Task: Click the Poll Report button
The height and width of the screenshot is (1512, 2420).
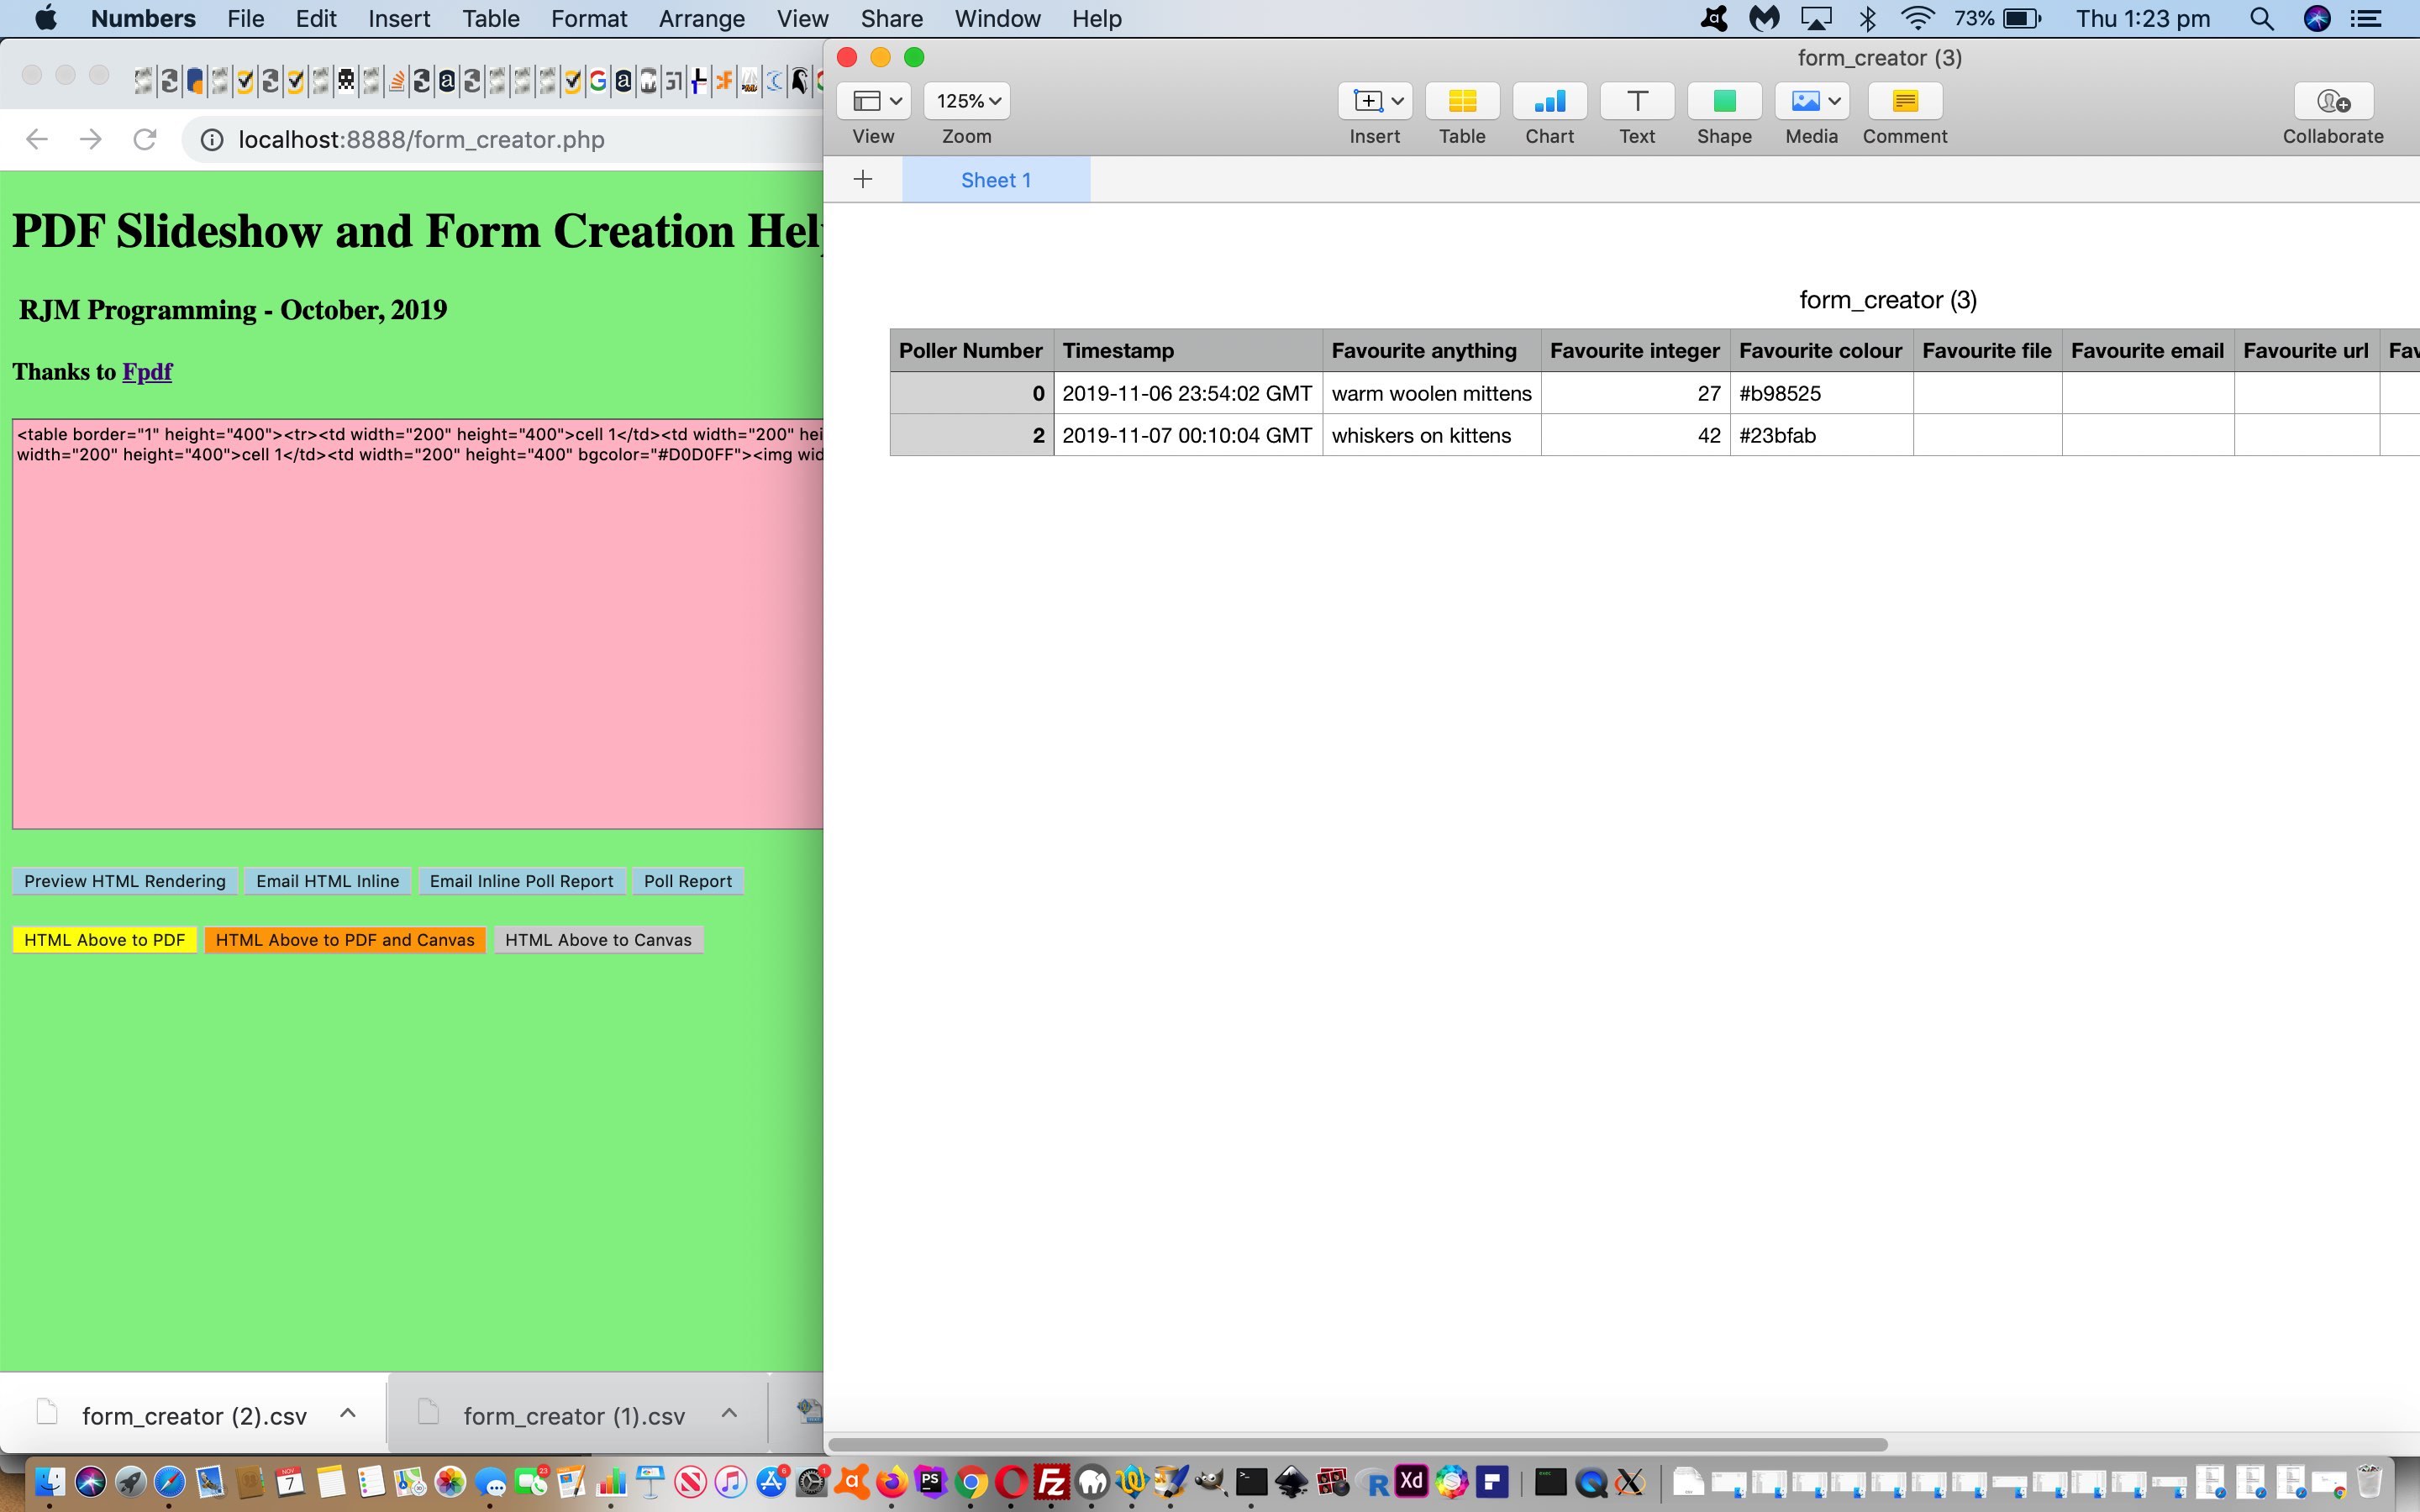Action: pyautogui.click(x=687, y=879)
